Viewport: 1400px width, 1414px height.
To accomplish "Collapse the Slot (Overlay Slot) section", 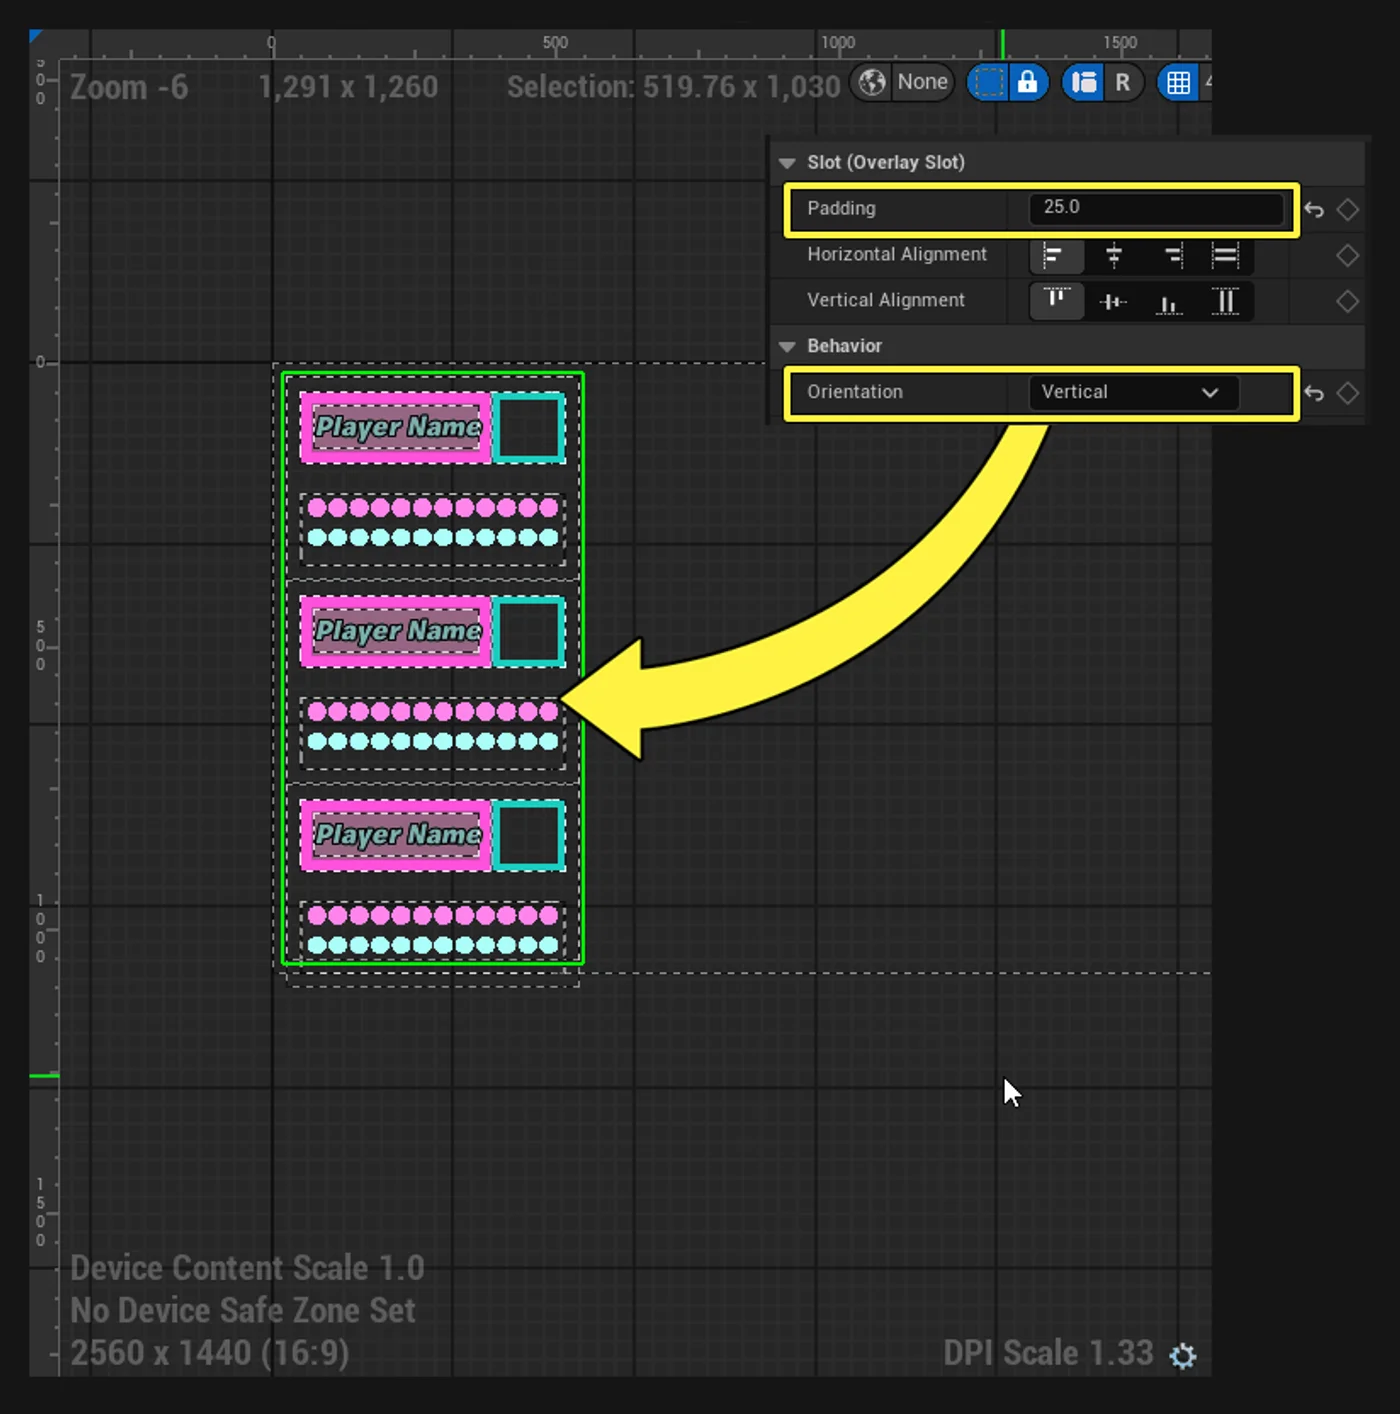I will (x=787, y=163).
